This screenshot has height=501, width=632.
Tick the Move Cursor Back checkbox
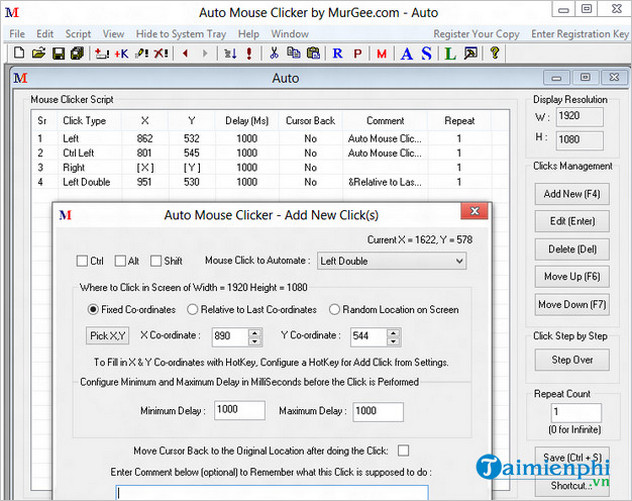(x=403, y=450)
